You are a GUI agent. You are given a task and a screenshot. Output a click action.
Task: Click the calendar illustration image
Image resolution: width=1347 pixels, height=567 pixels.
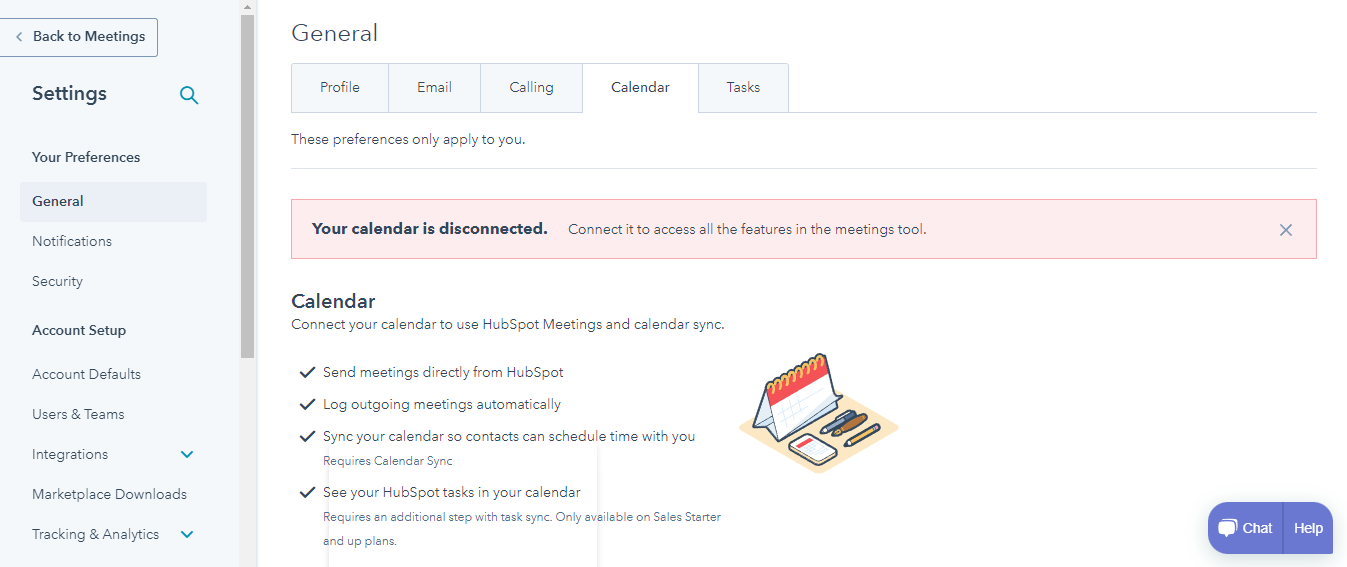[x=819, y=412]
